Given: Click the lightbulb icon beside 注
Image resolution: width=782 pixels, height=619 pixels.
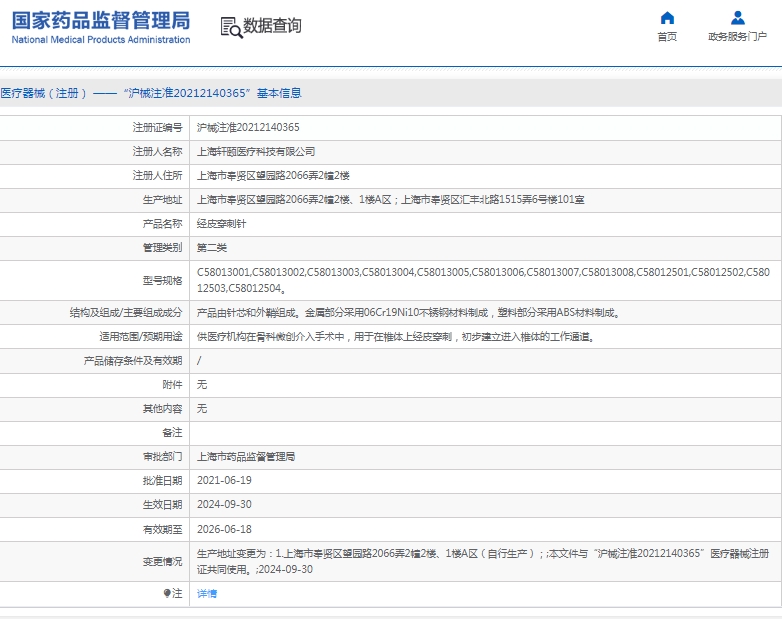Looking at the screenshot, I should click(167, 593).
